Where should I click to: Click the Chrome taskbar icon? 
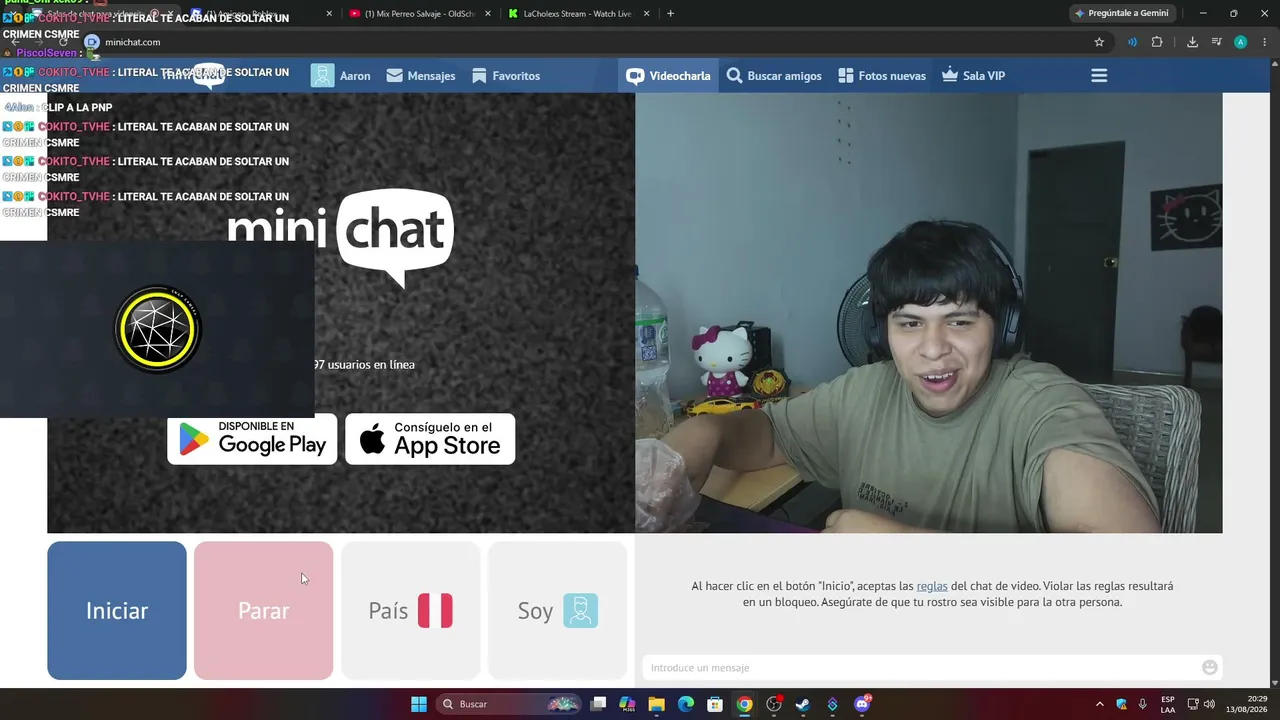744,704
